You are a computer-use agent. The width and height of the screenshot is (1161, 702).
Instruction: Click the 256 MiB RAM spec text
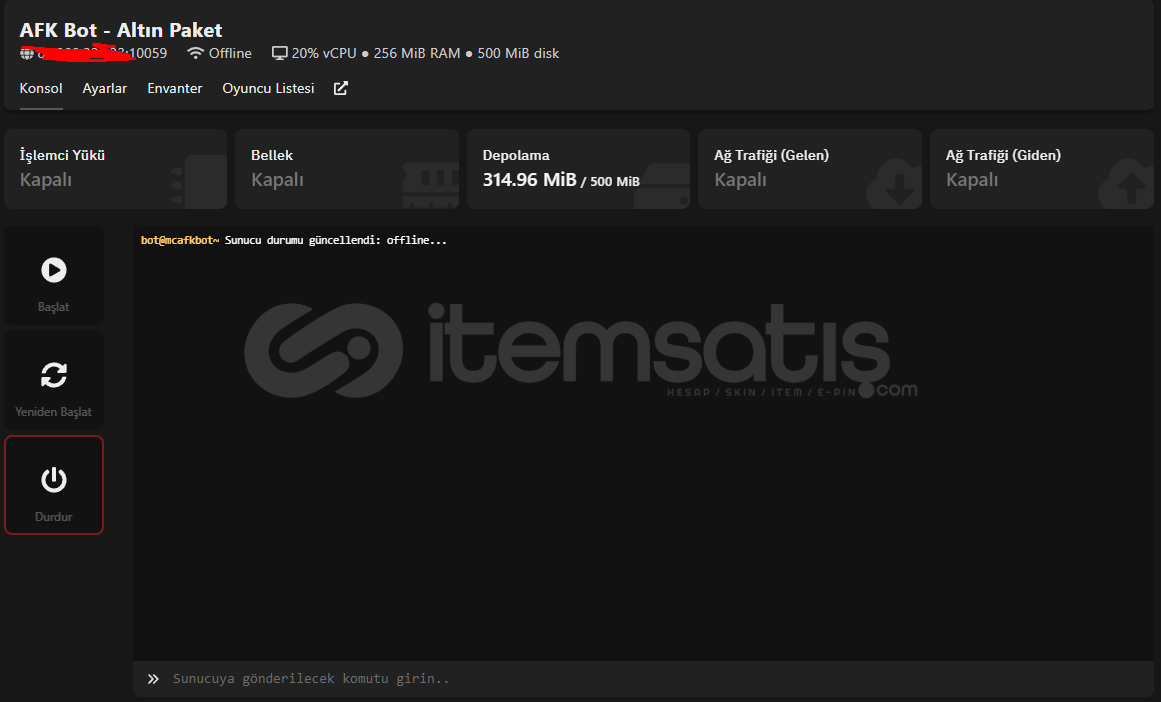pos(417,53)
